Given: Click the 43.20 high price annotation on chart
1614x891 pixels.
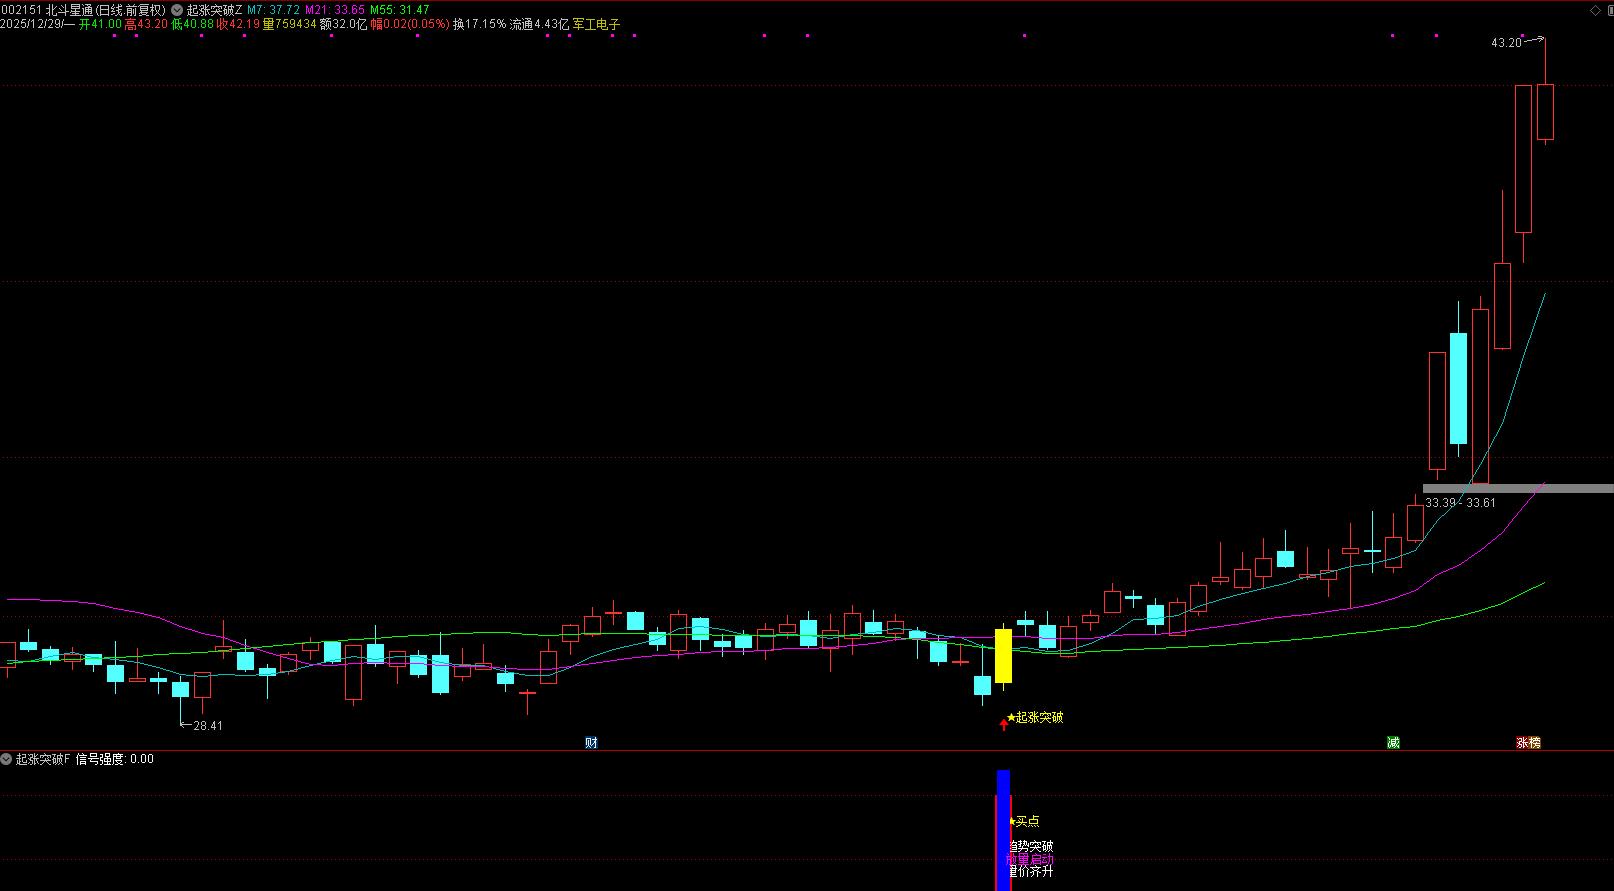Looking at the screenshot, I should click(x=1506, y=43).
